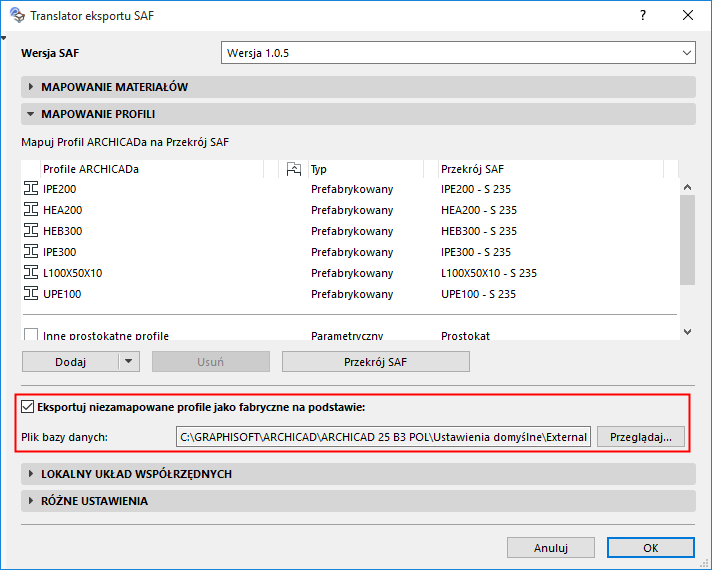The image size is (712, 570).
Task: Close the dialog with the X button
Action: click(x=688, y=15)
